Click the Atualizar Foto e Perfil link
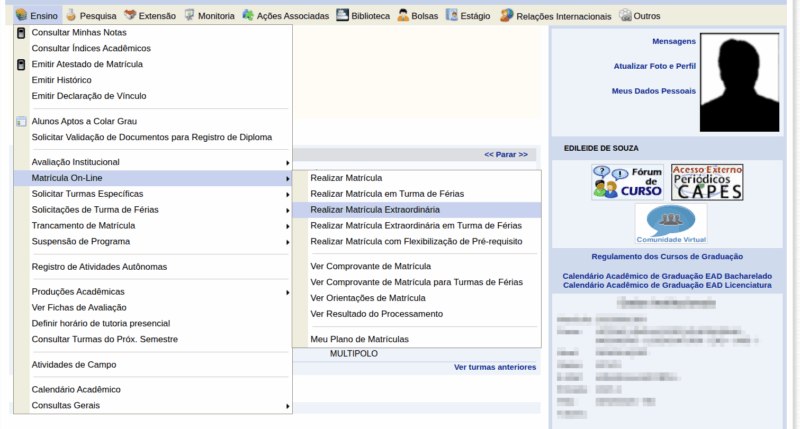The image size is (800, 429). point(652,66)
